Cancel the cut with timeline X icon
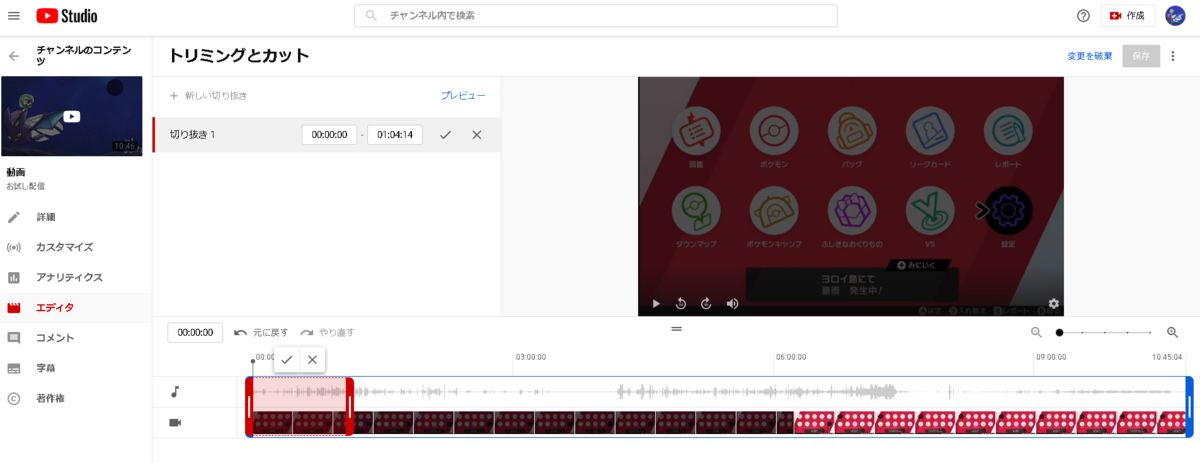Screen dimensions: 1200x463 [x=312, y=359]
